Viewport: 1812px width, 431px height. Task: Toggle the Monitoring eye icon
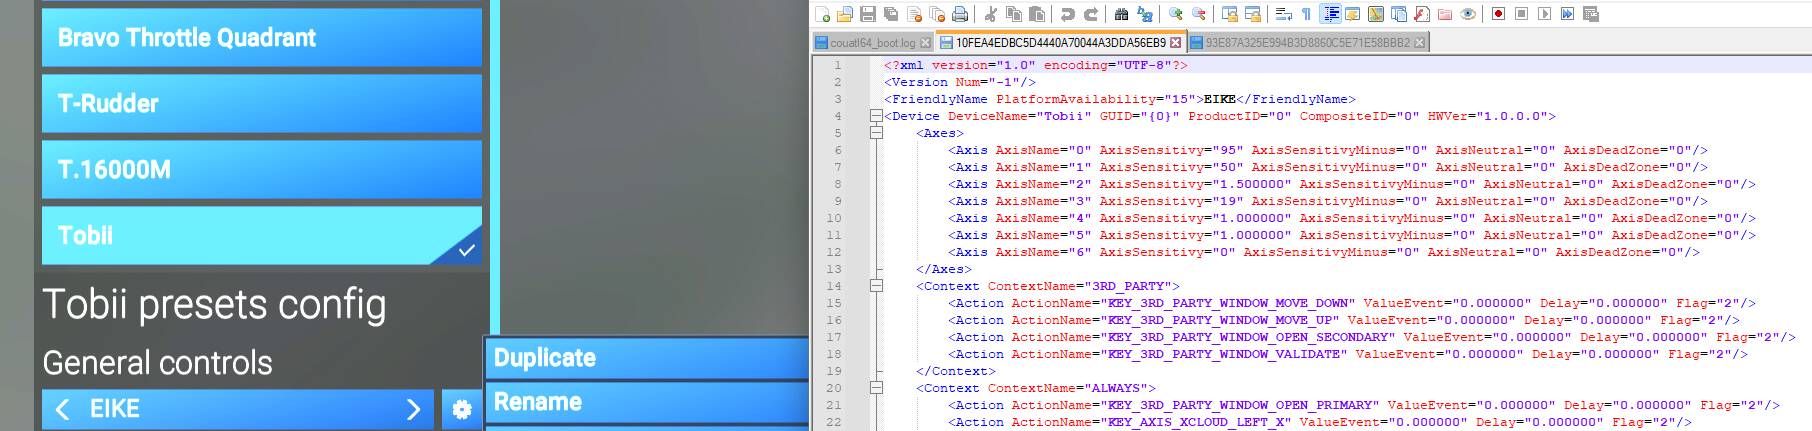coord(1468,14)
